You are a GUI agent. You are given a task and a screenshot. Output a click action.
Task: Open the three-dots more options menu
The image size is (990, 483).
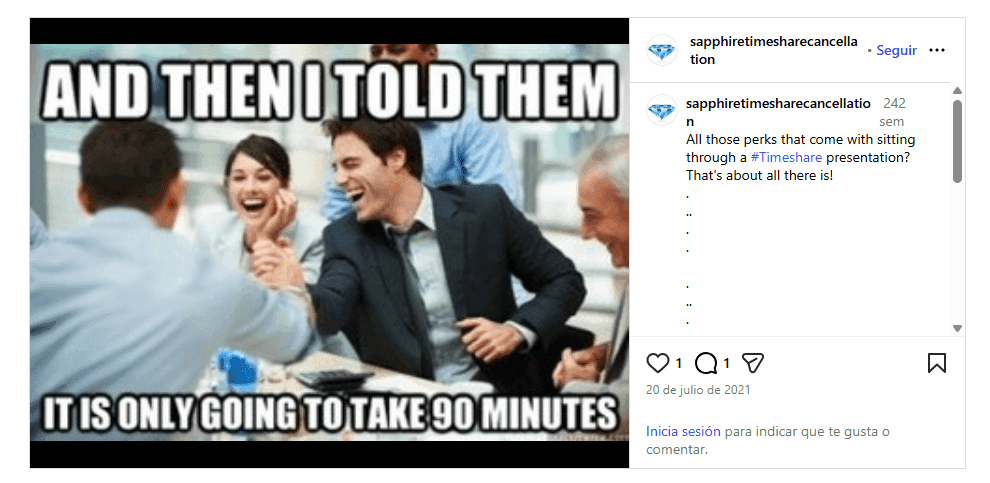click(937, 51)
